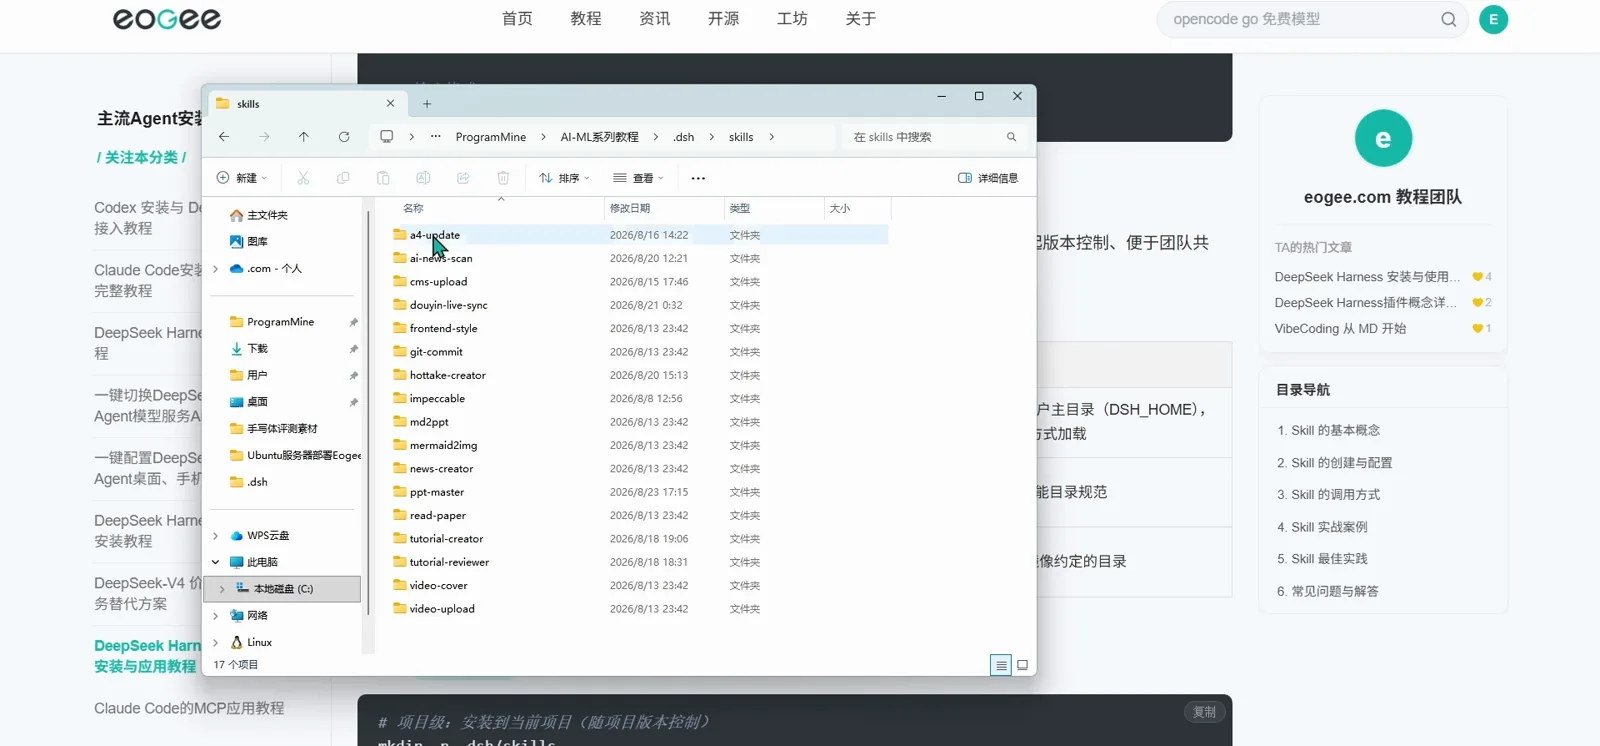Collapse the 此电脑 tree node
The height and width of the screenshot is (746, 1600).
[216, 562]
